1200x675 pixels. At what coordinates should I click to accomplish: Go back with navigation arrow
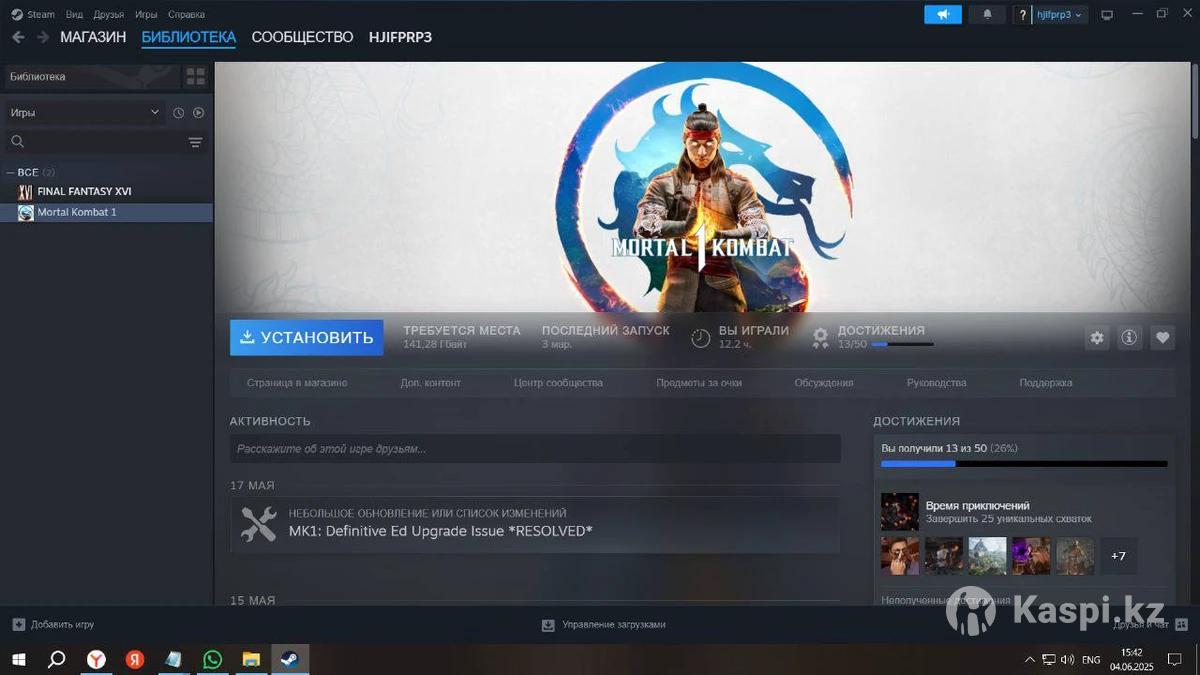[18, 37]
